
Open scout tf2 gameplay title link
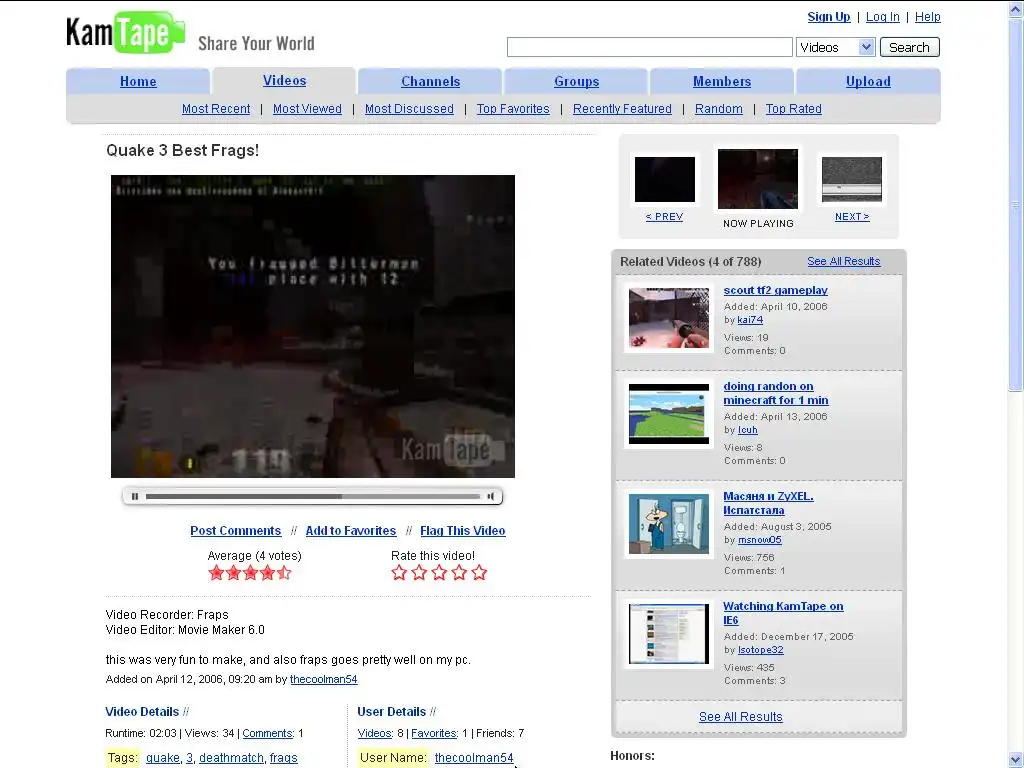[775, 291]
